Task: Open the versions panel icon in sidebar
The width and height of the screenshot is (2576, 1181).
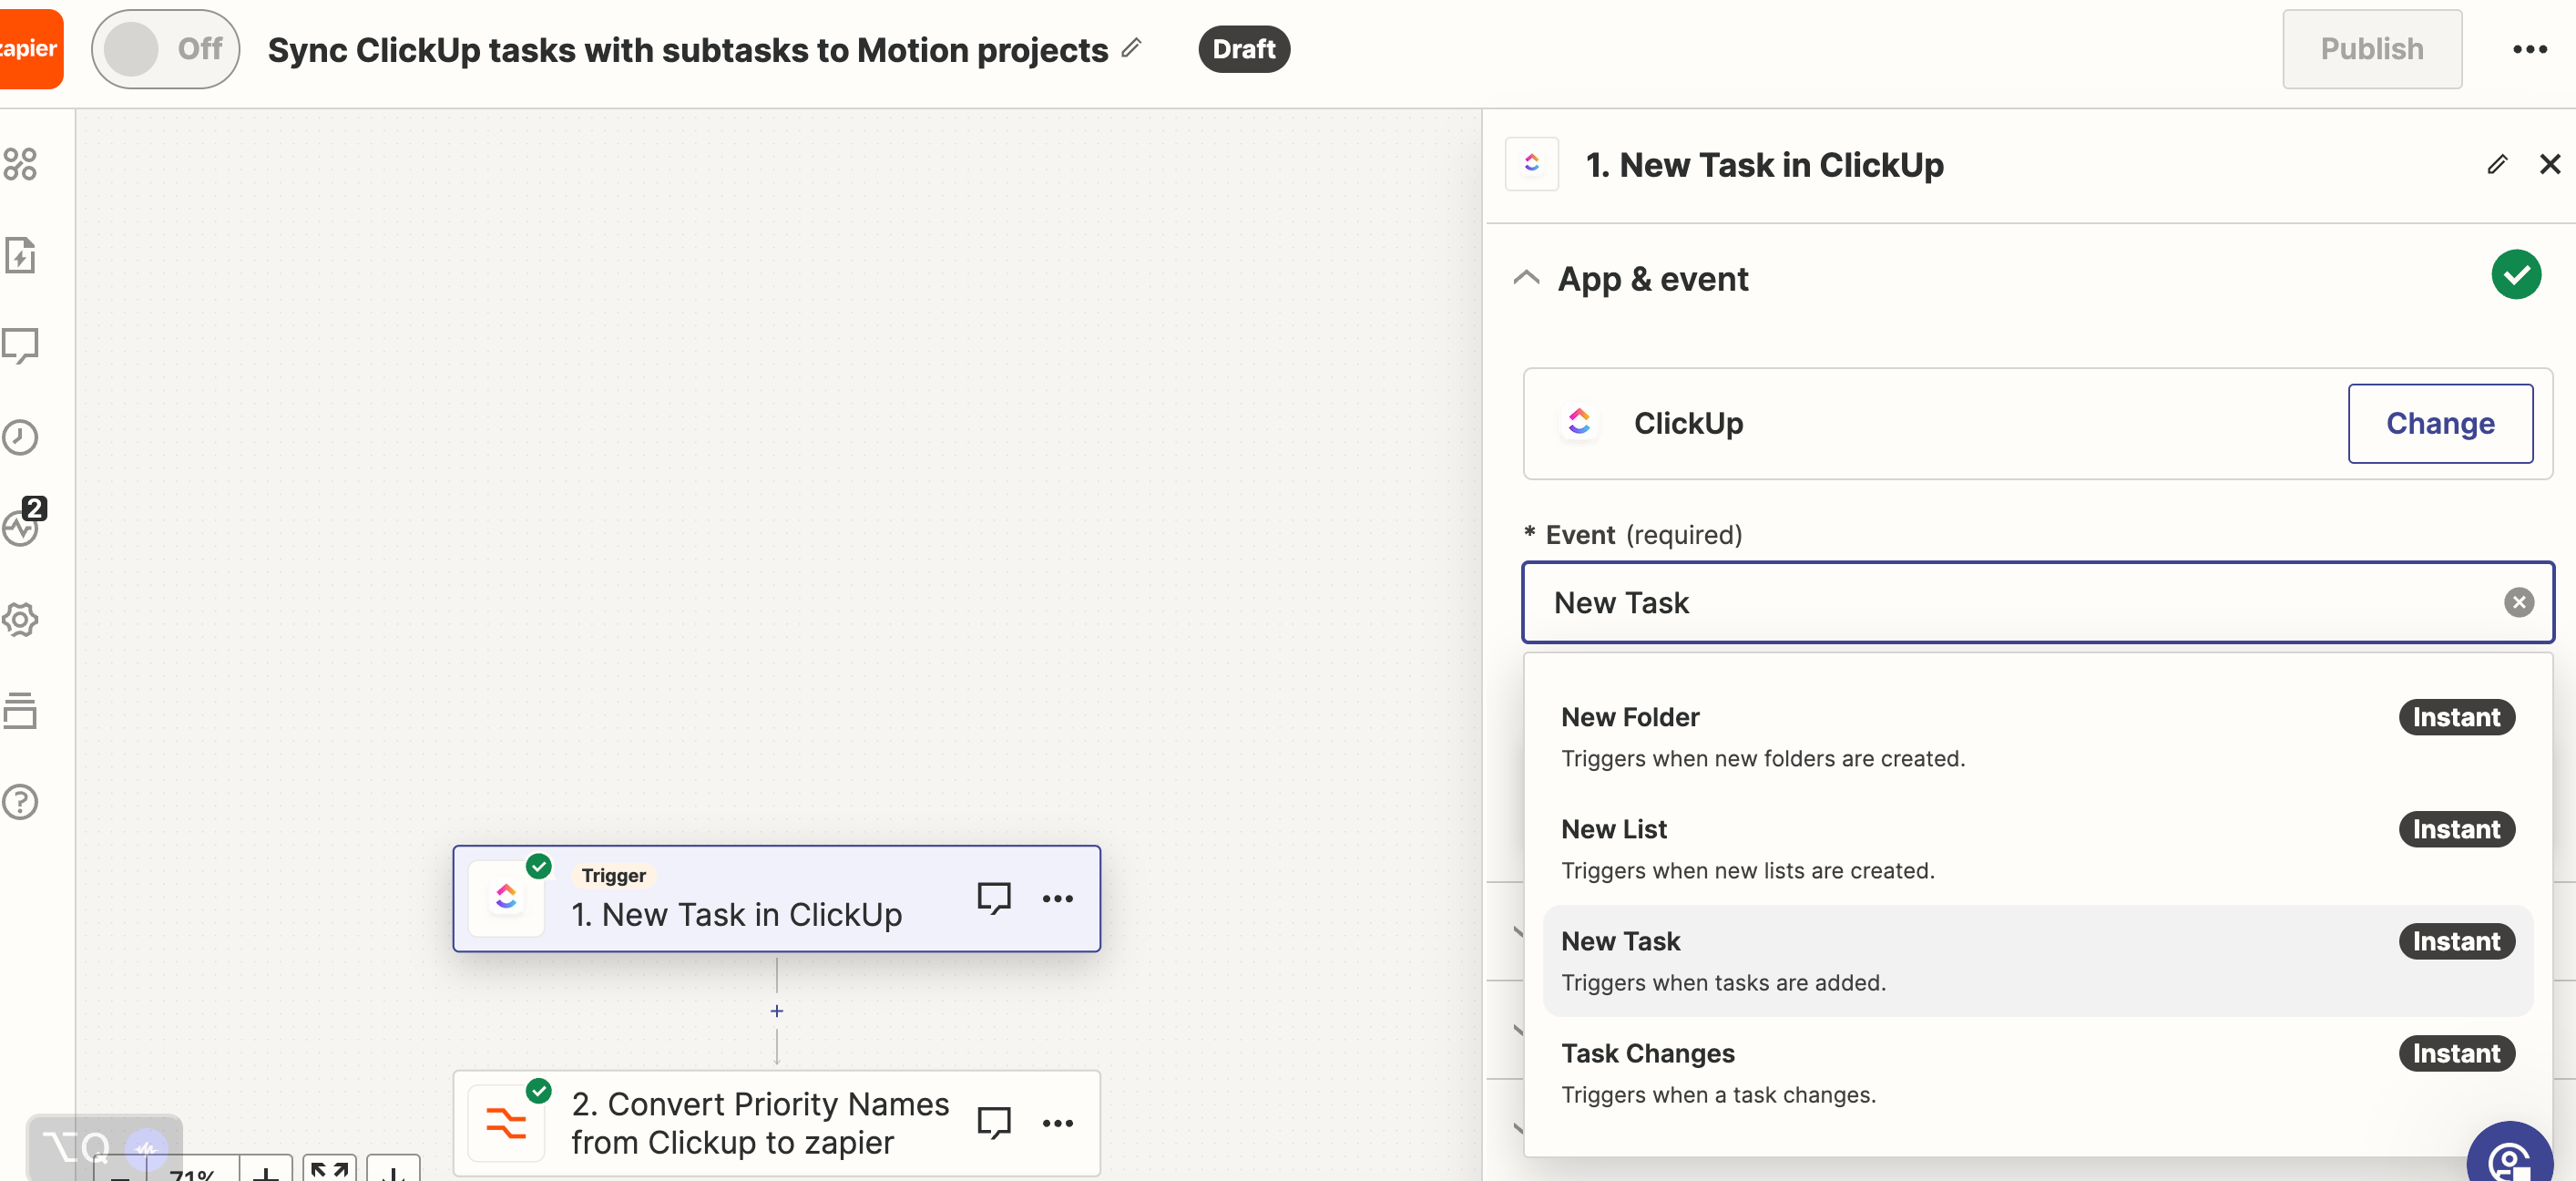Action: click(21, 710)
